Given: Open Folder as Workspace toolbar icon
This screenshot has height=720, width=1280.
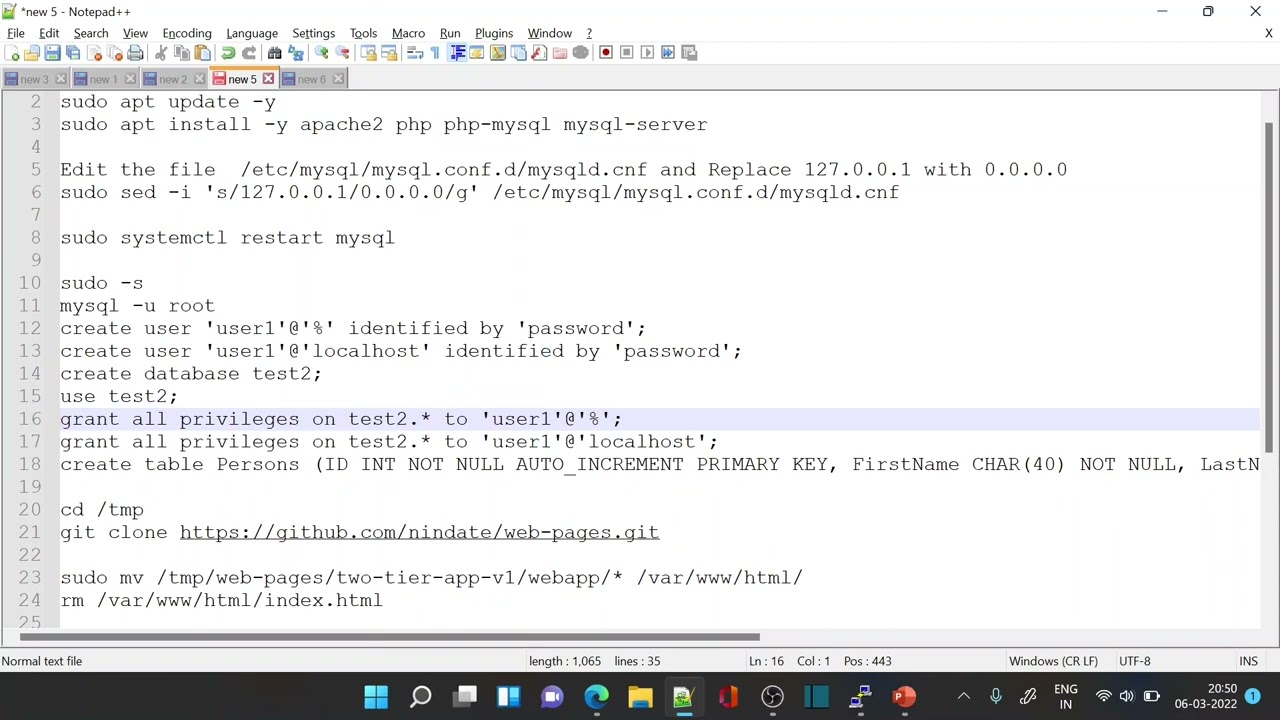Looking at the screenshot, I should 559,53.
